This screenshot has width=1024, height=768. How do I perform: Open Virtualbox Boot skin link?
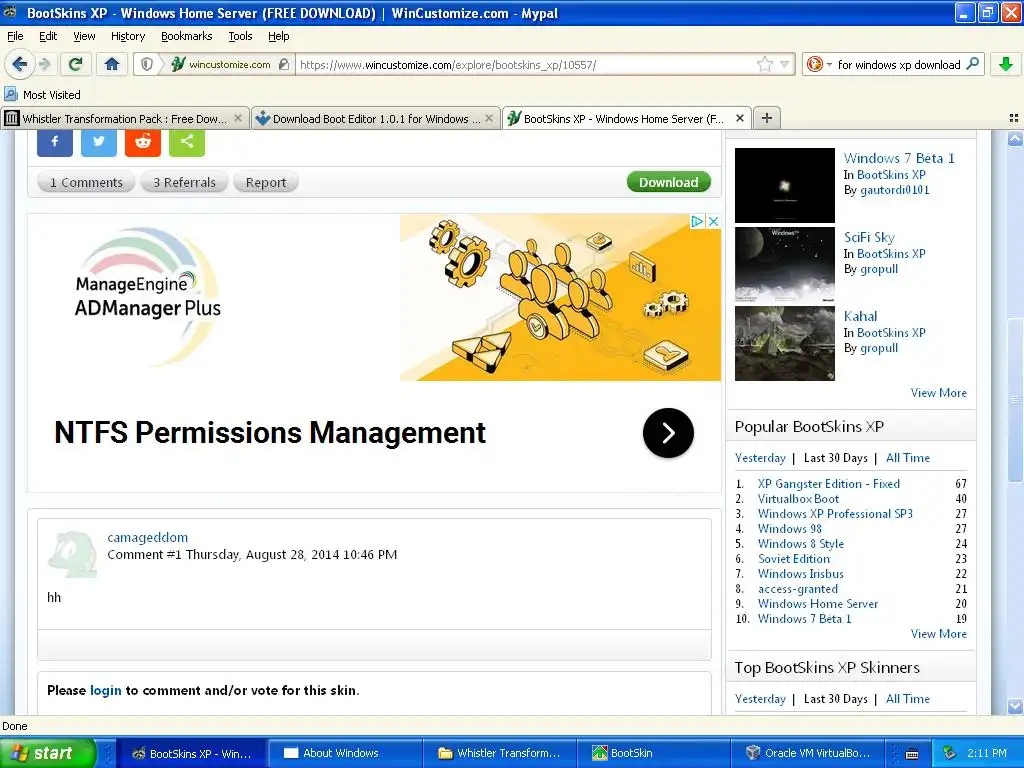coord(798,499)
